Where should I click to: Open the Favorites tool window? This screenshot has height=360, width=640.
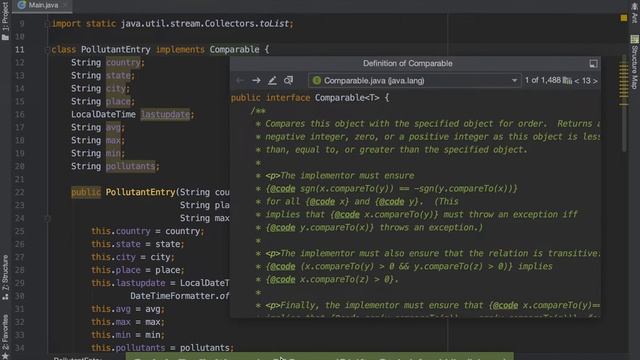tap(5, 336)
